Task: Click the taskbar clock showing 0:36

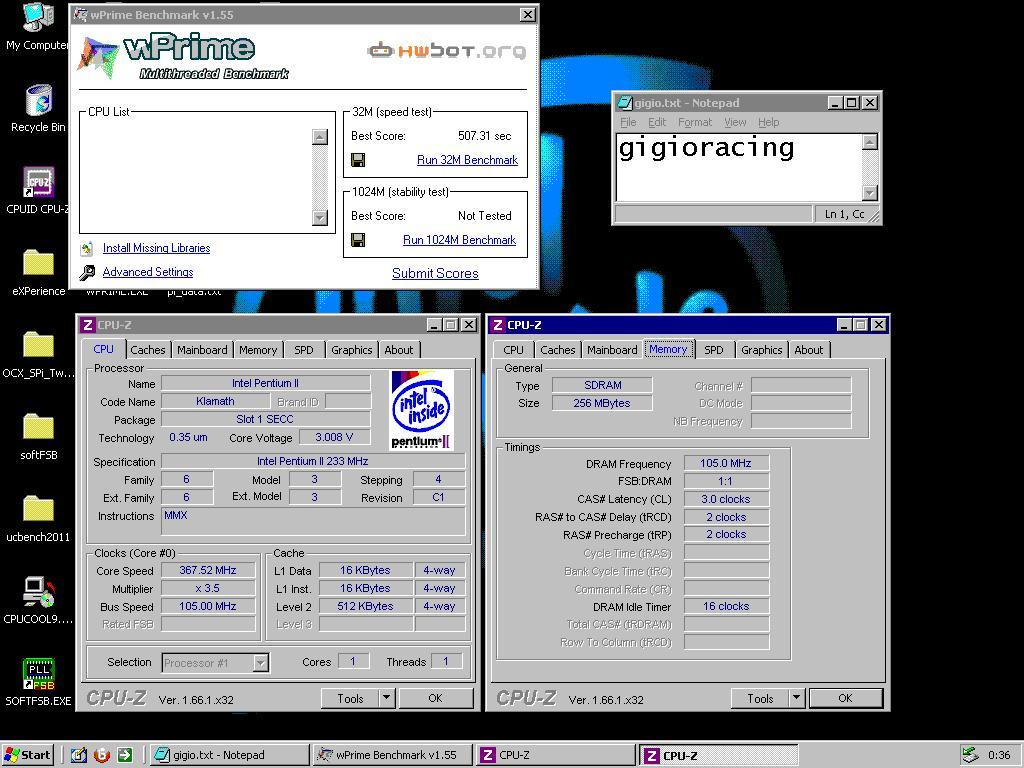Action: click(999, 755)
